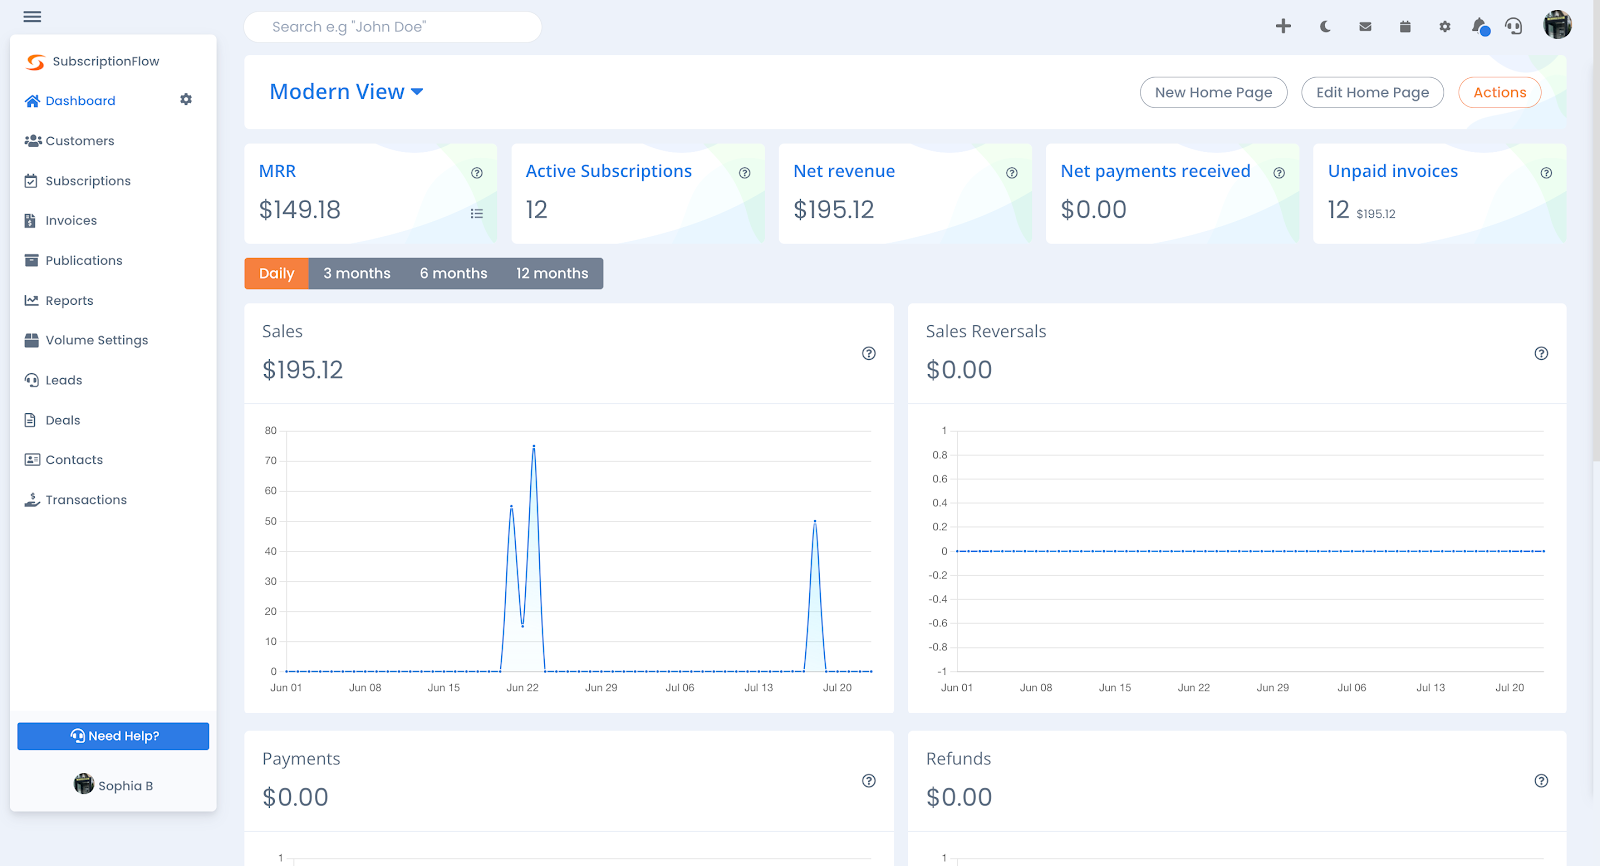This screenshot has width=1600, height=866.
Task: Select the 6 months tab
Action: coord(454,274)
